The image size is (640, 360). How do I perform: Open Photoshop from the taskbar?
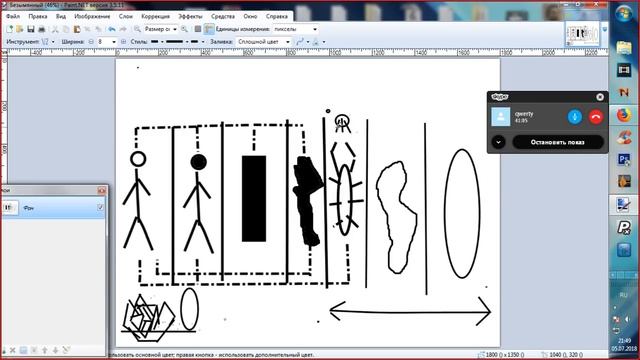click(624, 159)
